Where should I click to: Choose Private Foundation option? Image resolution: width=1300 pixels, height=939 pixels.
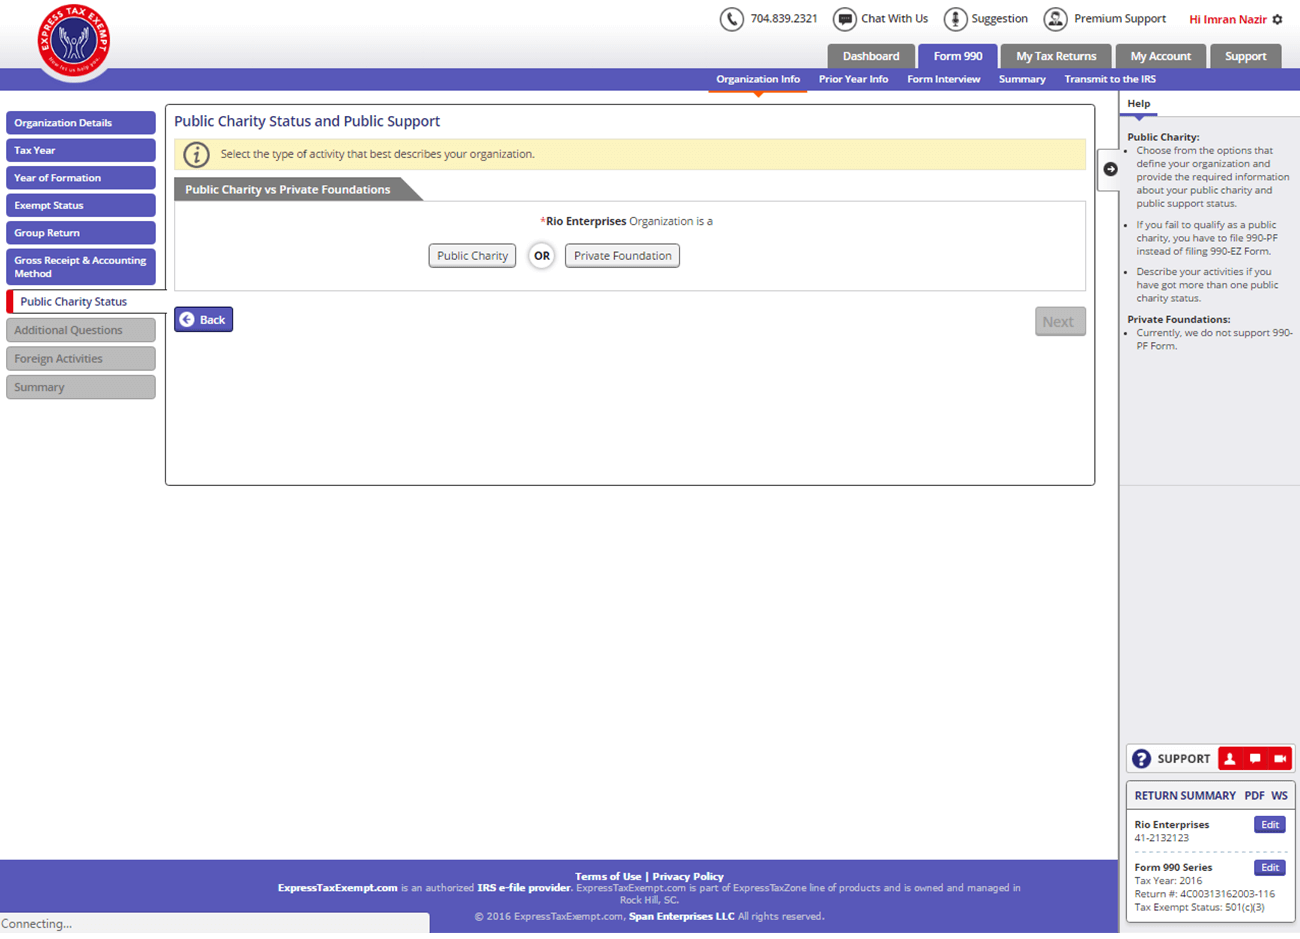622,256
